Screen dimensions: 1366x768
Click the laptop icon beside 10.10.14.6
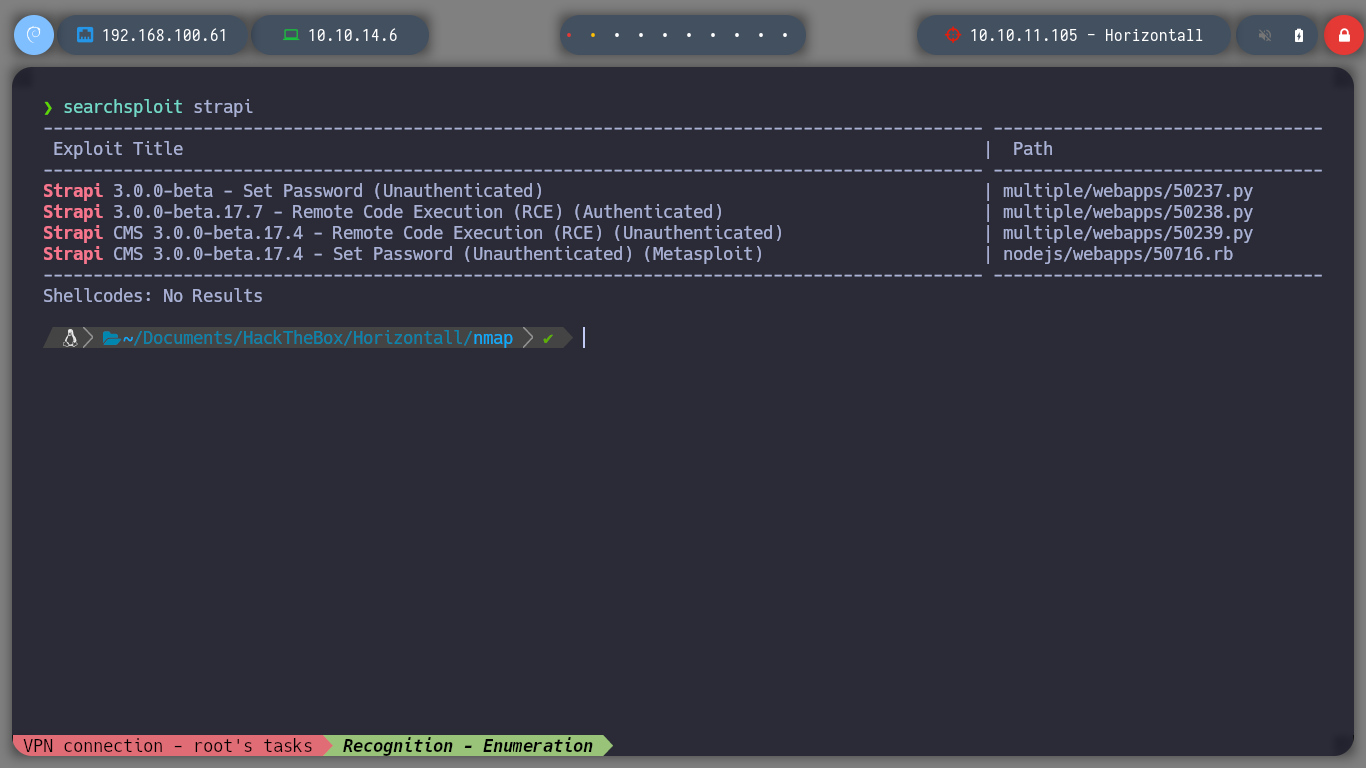pos(291,35)
